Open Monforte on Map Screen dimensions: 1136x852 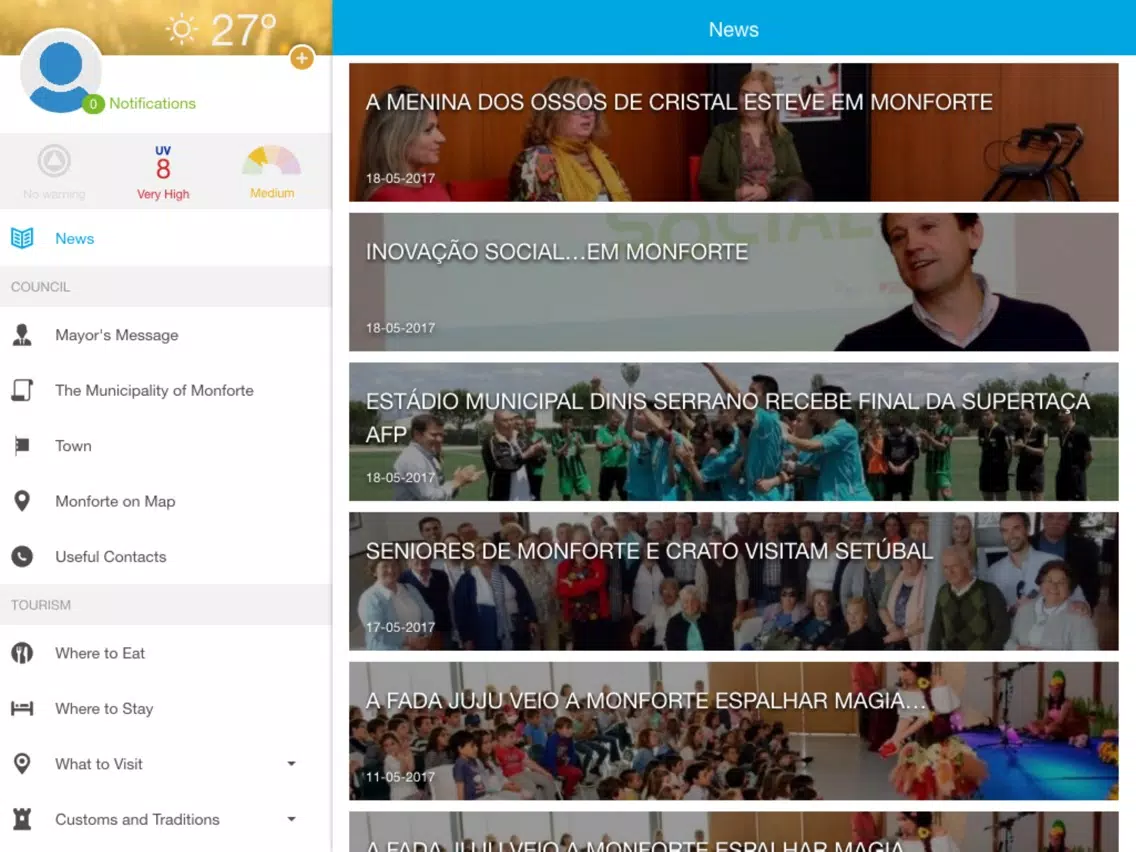tap(166, 501)
